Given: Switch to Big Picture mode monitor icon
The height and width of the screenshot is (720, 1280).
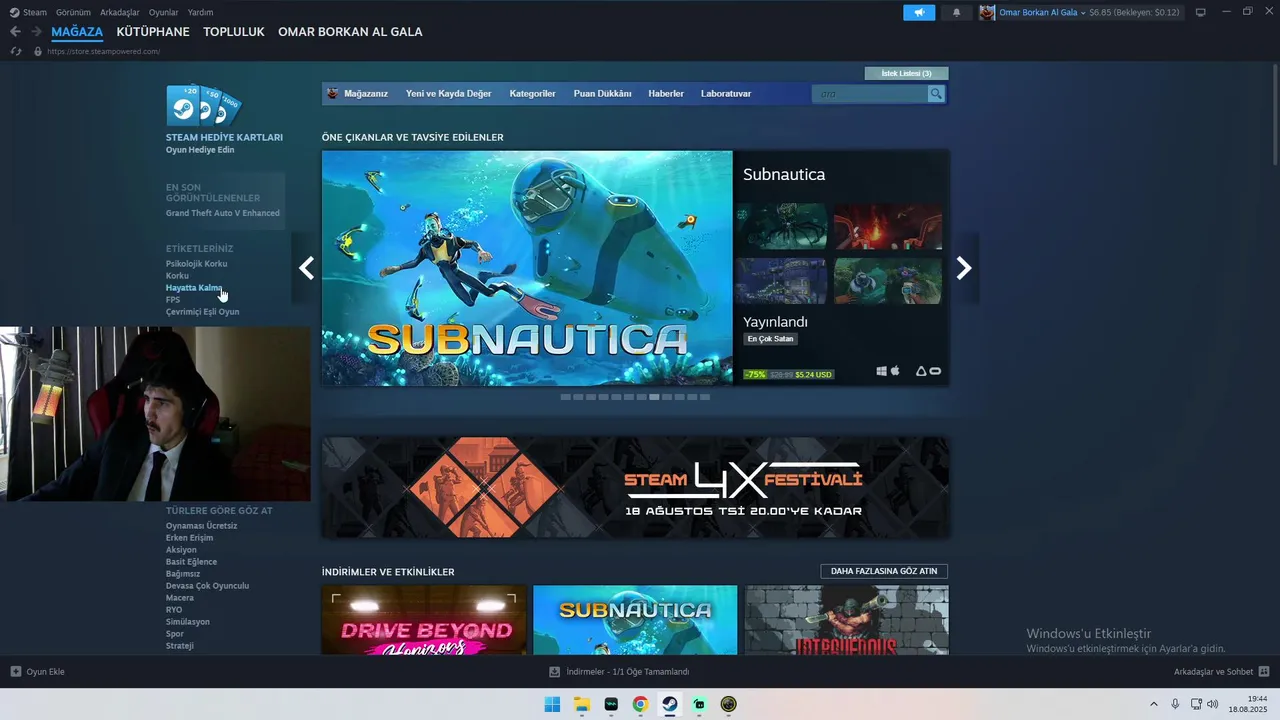Looking at the screenshot, I should click(x=1201, y=12).
